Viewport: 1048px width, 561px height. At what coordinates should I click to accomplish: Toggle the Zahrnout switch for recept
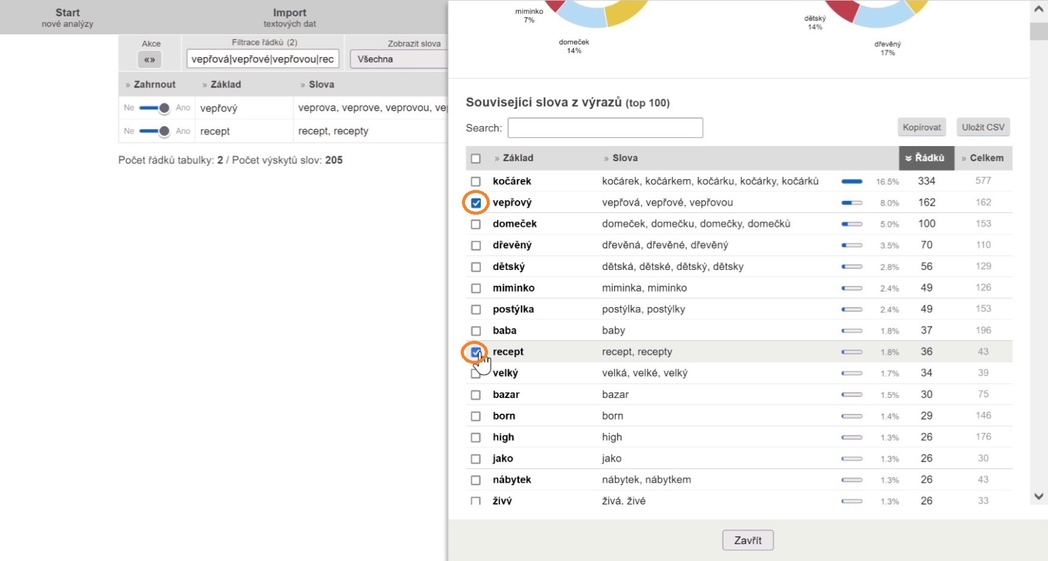(x=155, y=131)
